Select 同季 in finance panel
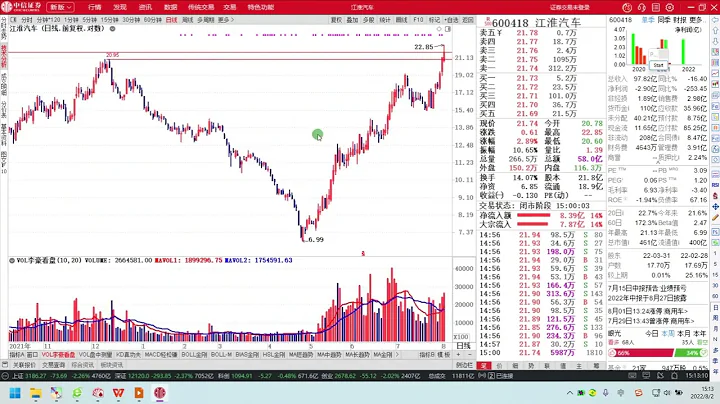720x404 pixels. tap(664, 20)
